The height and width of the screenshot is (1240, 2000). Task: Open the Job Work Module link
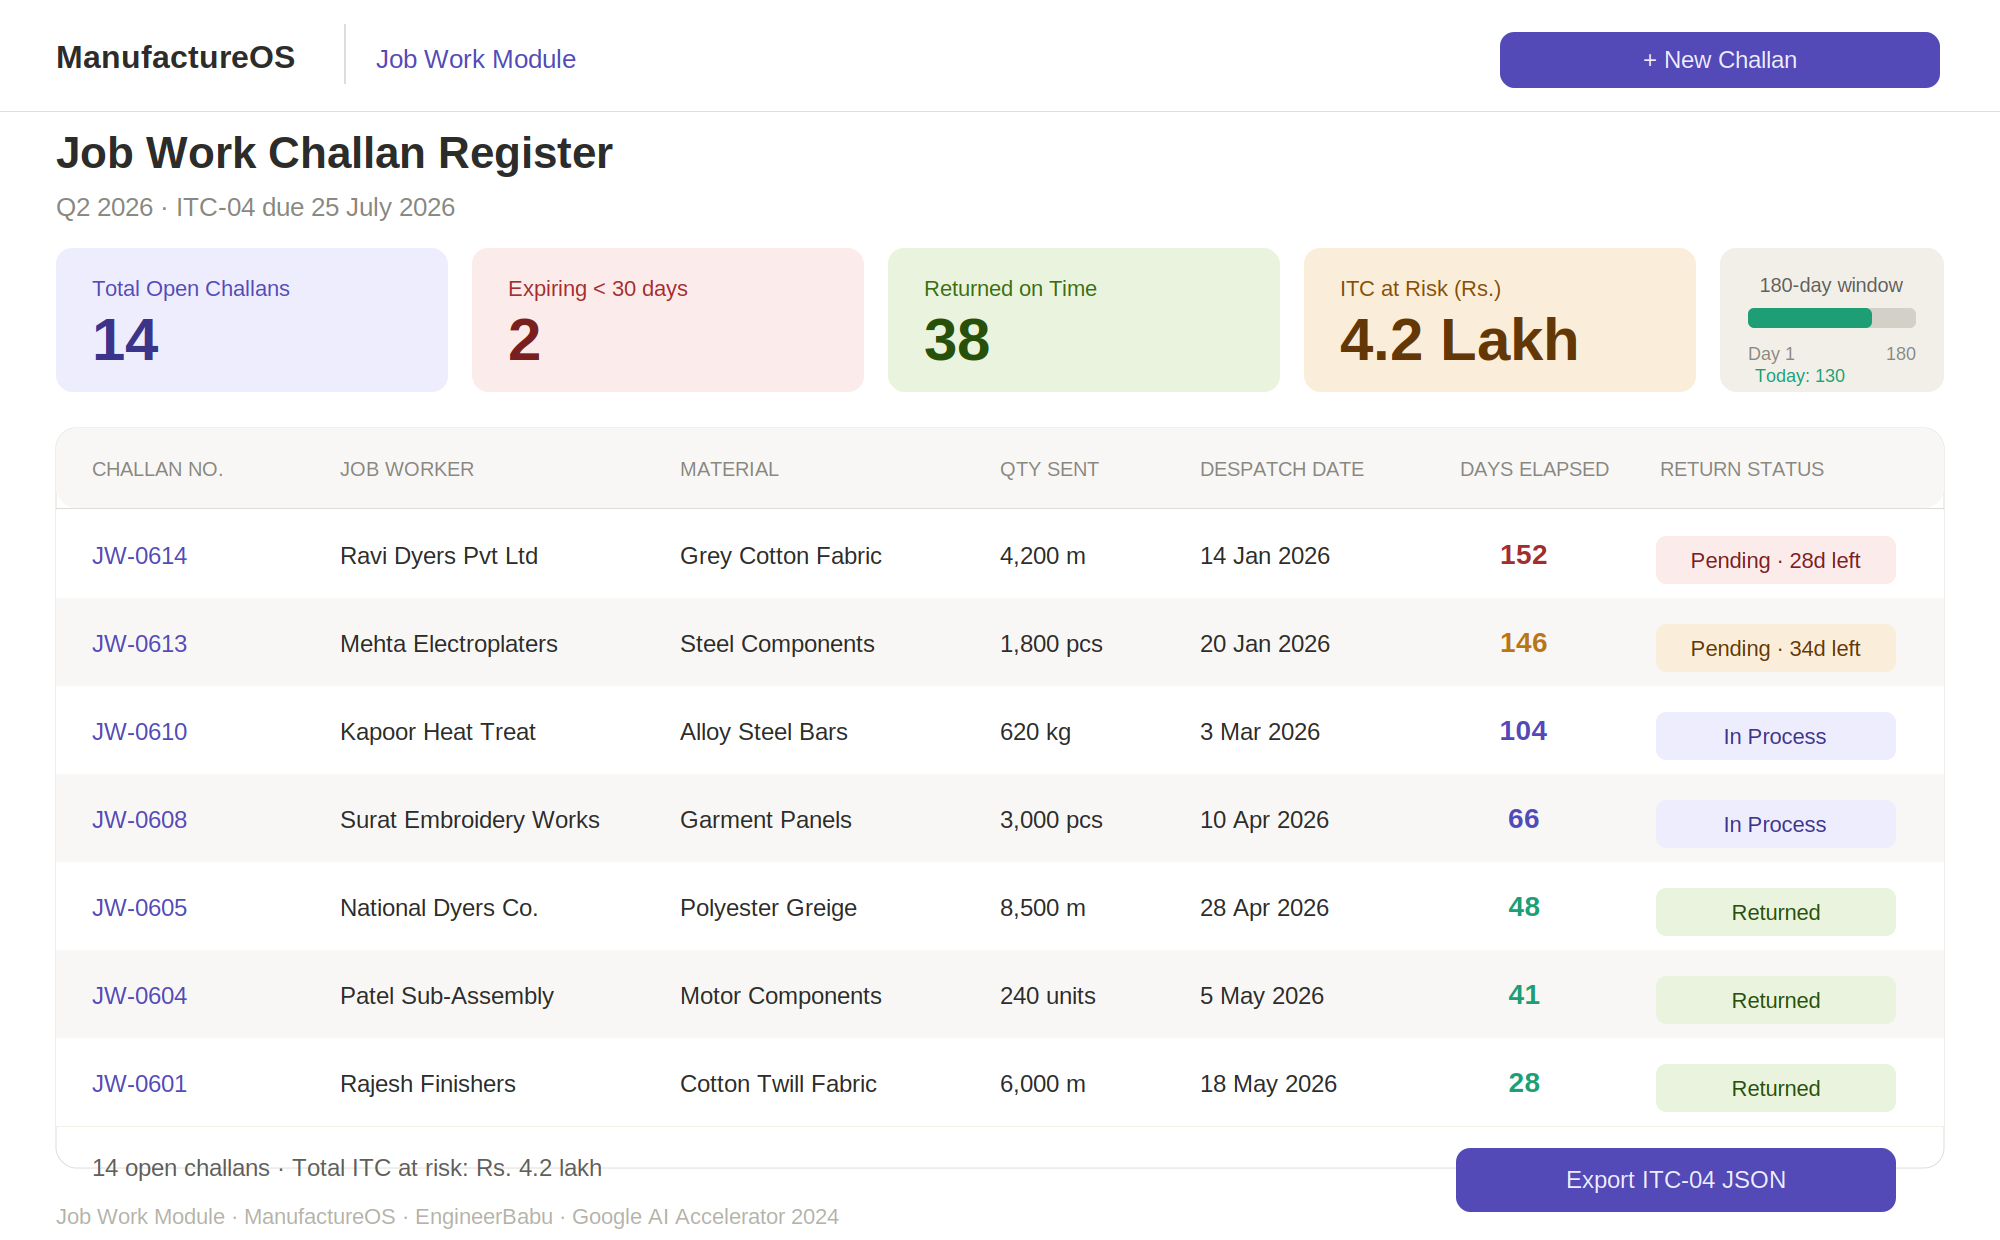(x=475, y=59)
